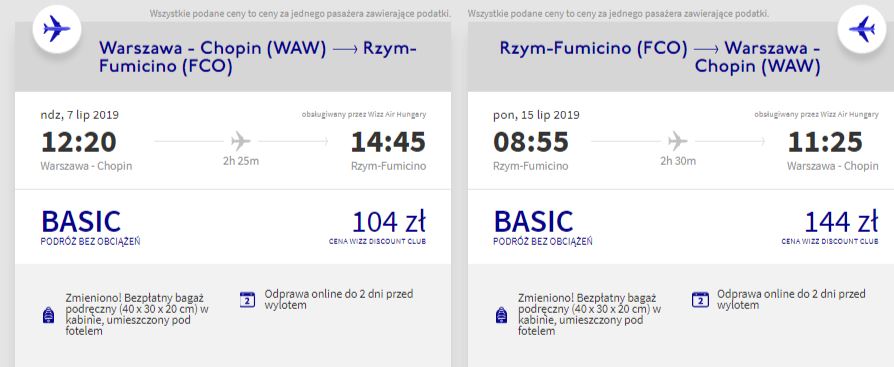
Task: Click the cabin bag icon in return card
Action: pos(502,315)
